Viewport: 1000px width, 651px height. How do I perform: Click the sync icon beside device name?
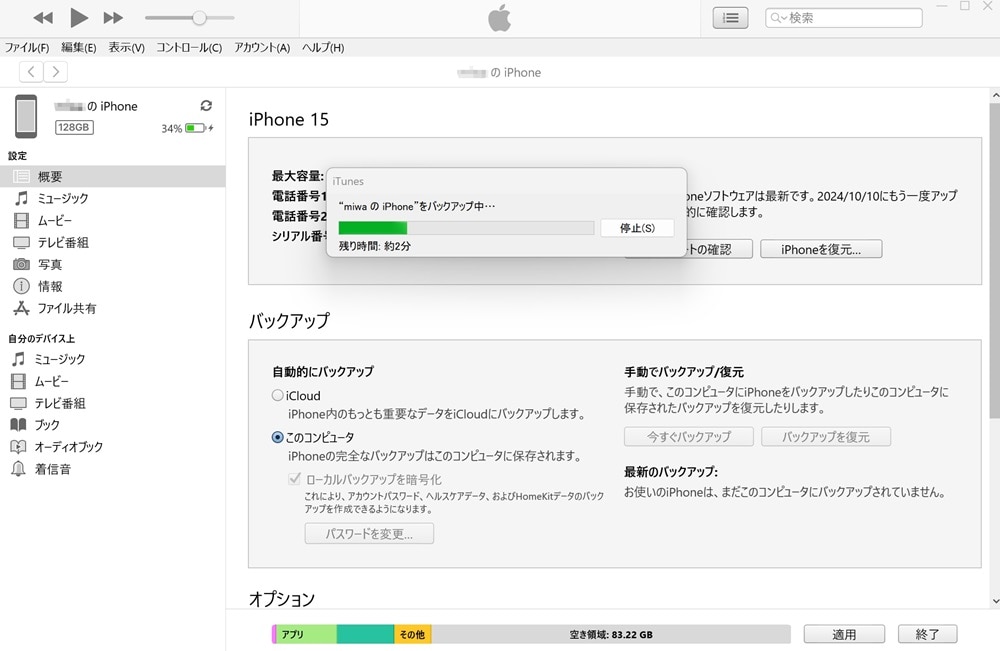pyautogui.click(x=206, y=106)
